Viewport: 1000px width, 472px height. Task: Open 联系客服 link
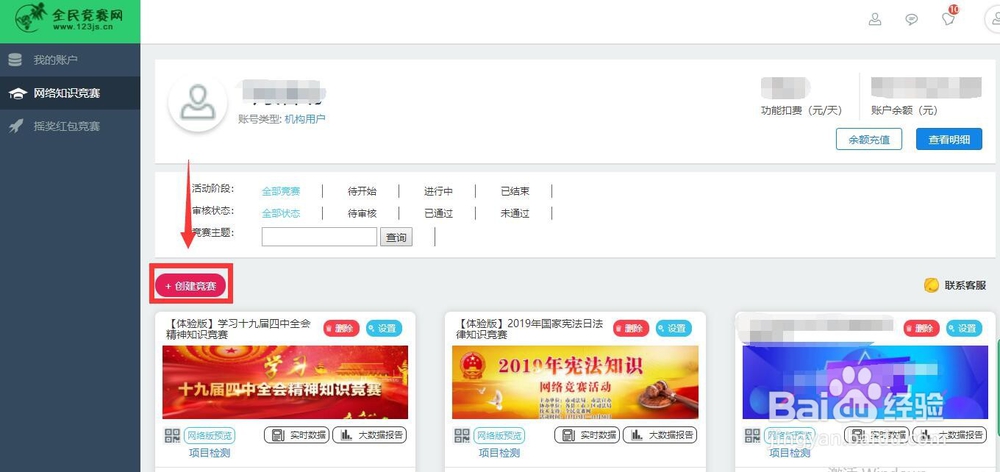pyautogui.click(x=965, y=285)
